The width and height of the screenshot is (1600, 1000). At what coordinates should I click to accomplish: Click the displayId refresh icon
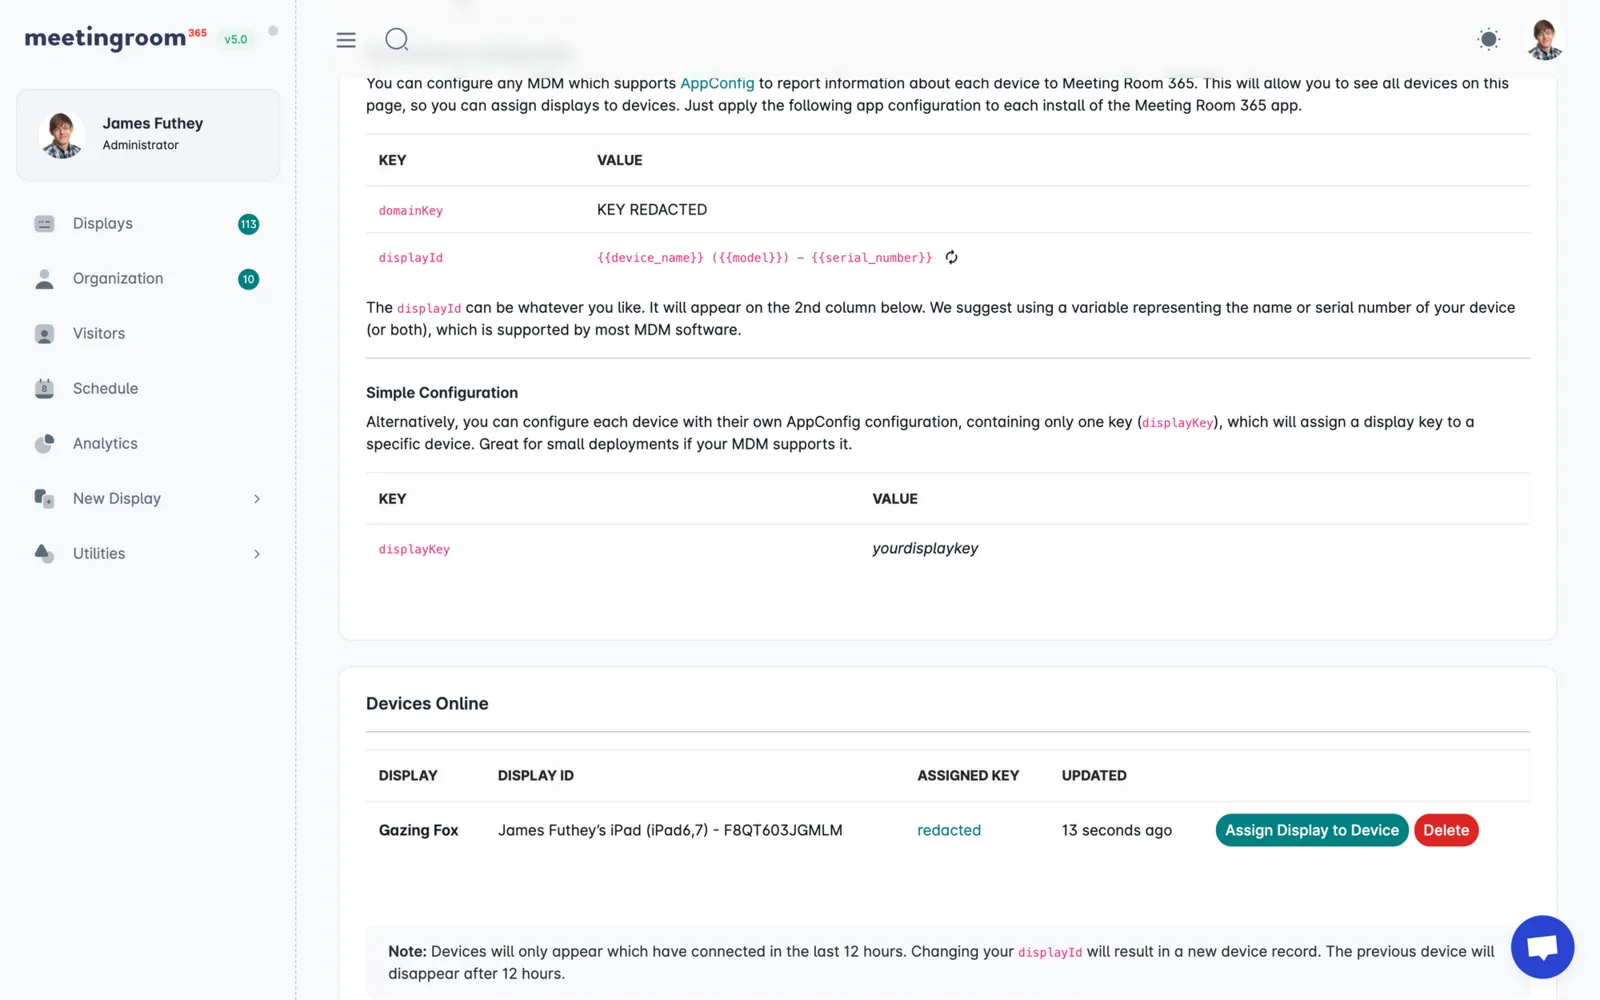[952, 257]
